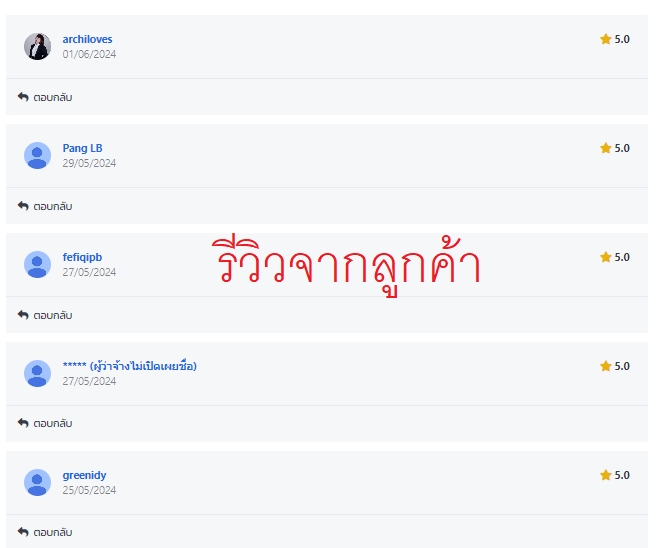Image resolution: width=657 pixels, height=548 pixels.
Task: Click the Pang LB avatar icon
Action: (x=37, y=155)
